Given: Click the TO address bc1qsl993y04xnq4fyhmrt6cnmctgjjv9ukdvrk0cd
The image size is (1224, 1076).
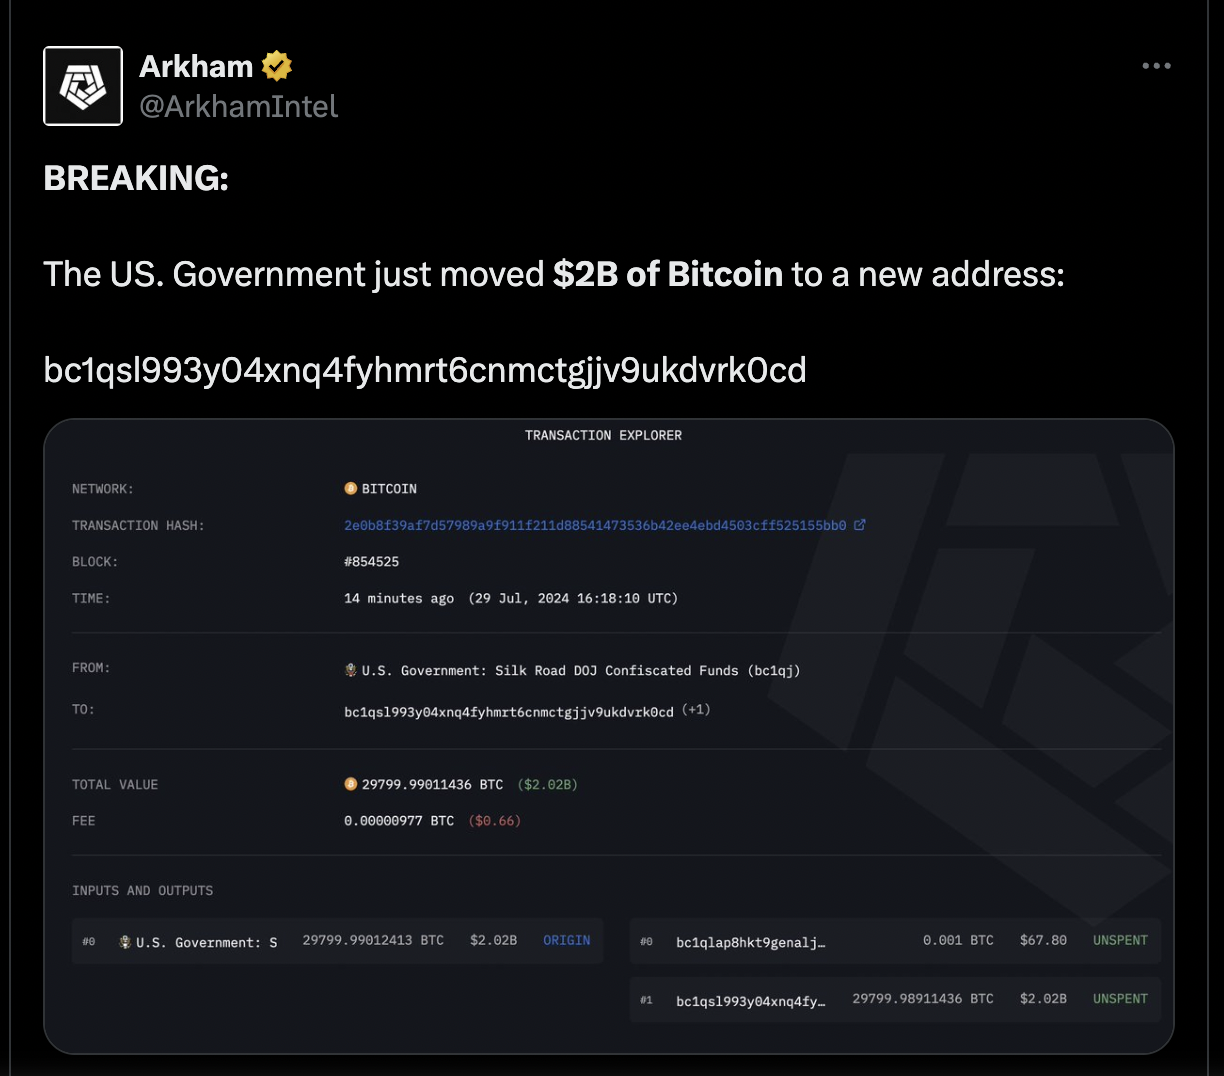Looking at the screenshot, I should (x=509, y=712).
